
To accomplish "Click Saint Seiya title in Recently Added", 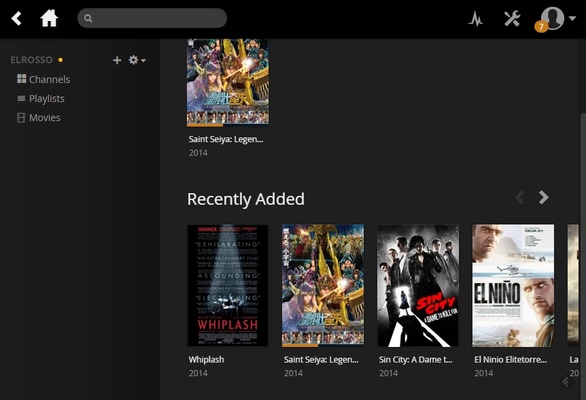I will click(321, 360).
